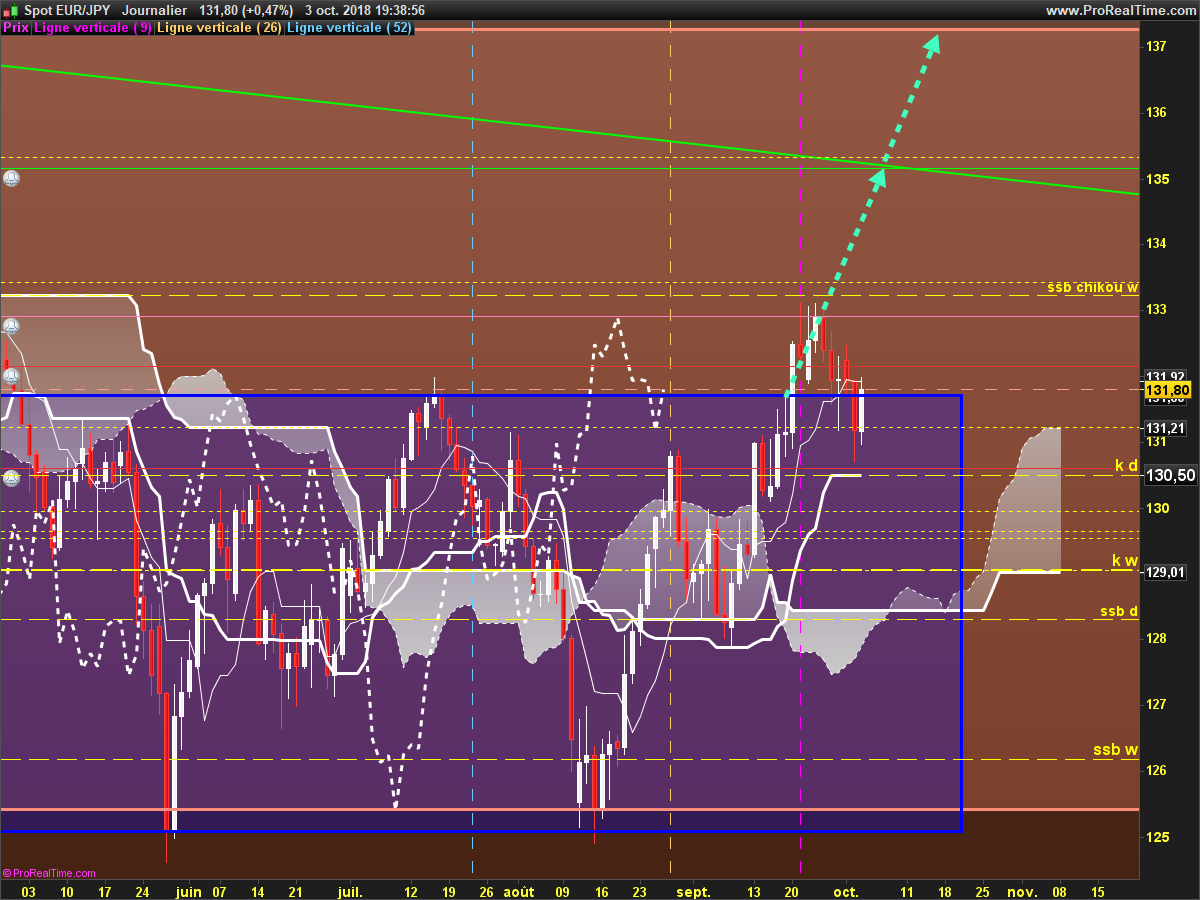Click the 130,50 price level label
The image size is (1200, 900).
point(1167,476)
